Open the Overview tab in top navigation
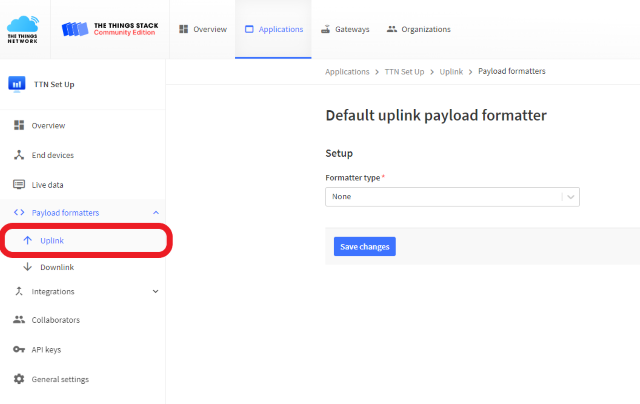Screen dimensions: 640x404 202,29
